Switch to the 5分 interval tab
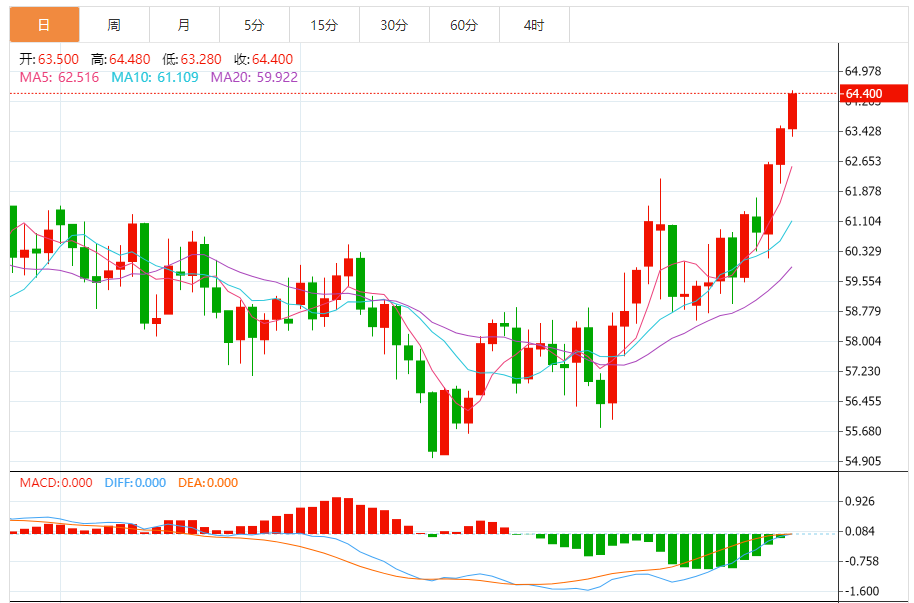914x603 pixels. (254, 25)
